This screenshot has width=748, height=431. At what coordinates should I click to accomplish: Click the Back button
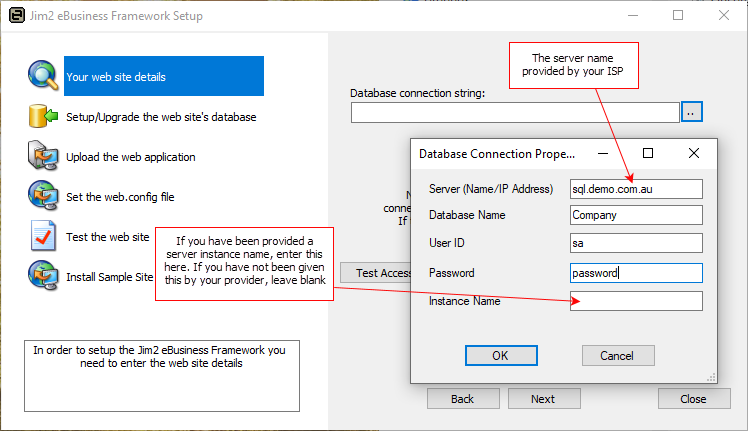[x=463, y=398]
